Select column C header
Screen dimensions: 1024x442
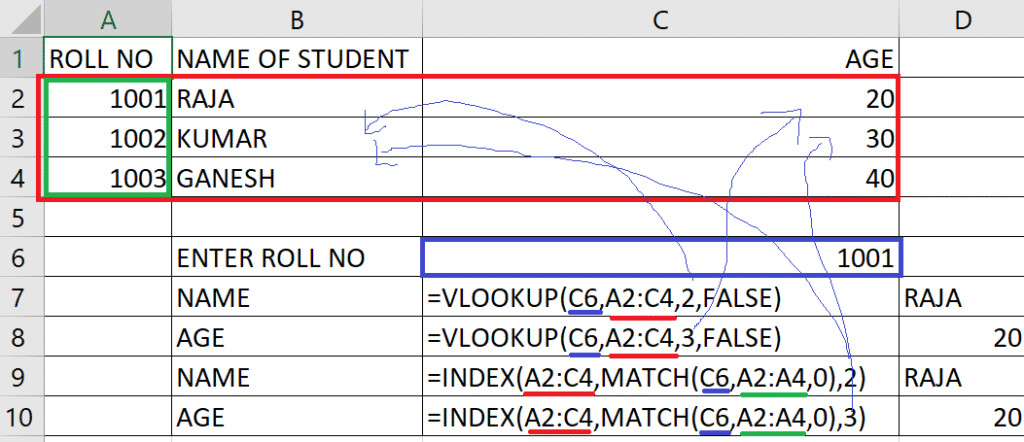[660, 20]
